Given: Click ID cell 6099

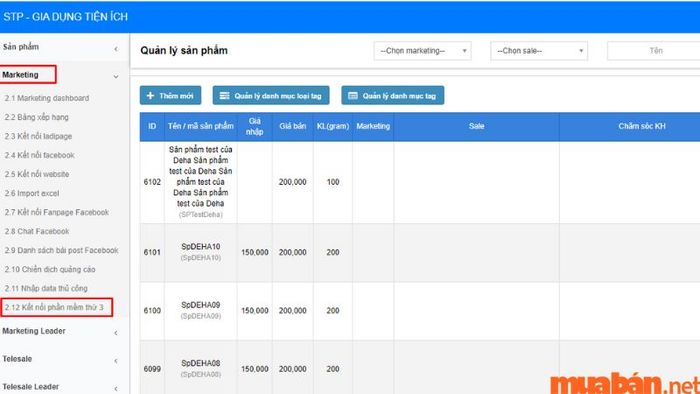Looking at the screenshot, I should (152, 369).
